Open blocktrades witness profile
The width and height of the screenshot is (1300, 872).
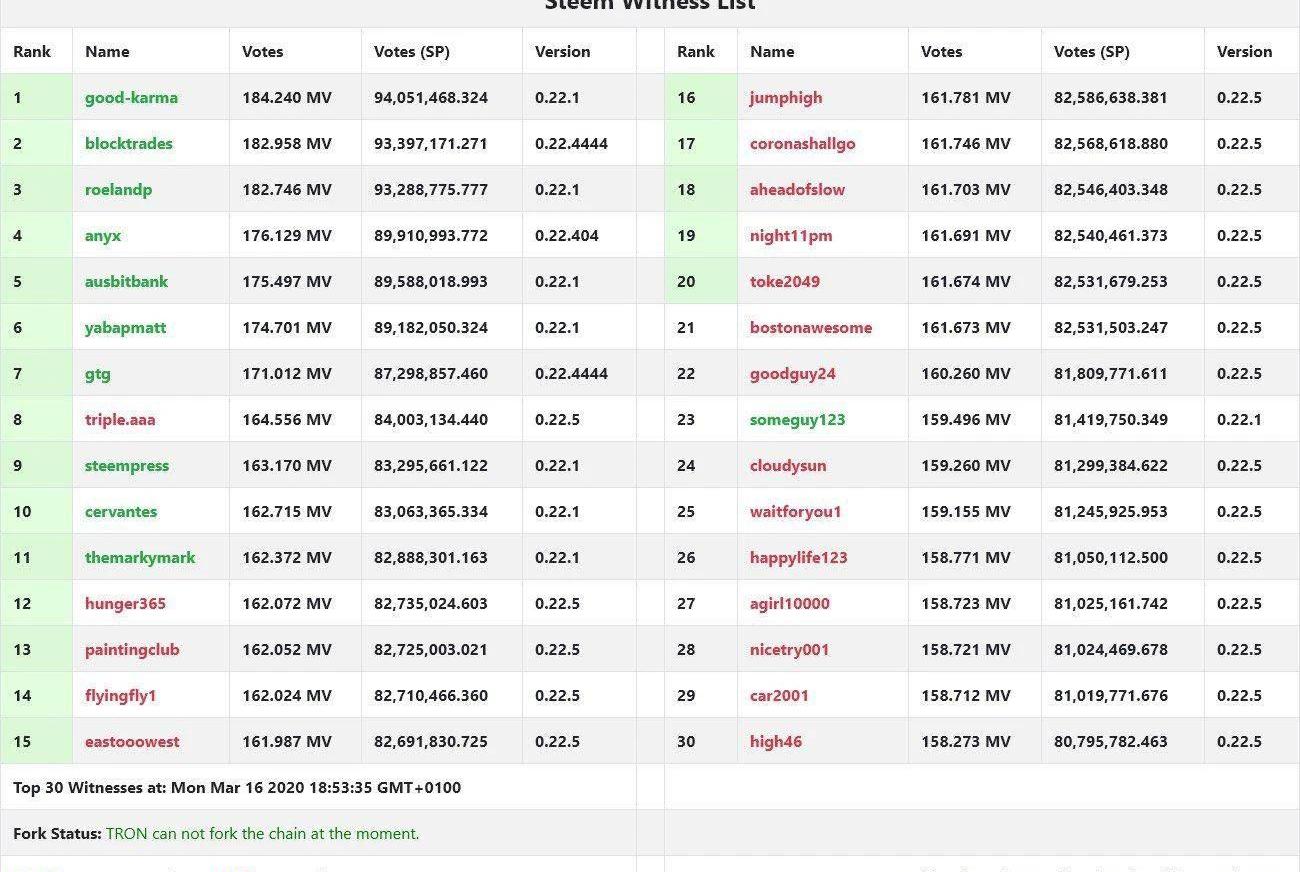(x=128, y=144)
